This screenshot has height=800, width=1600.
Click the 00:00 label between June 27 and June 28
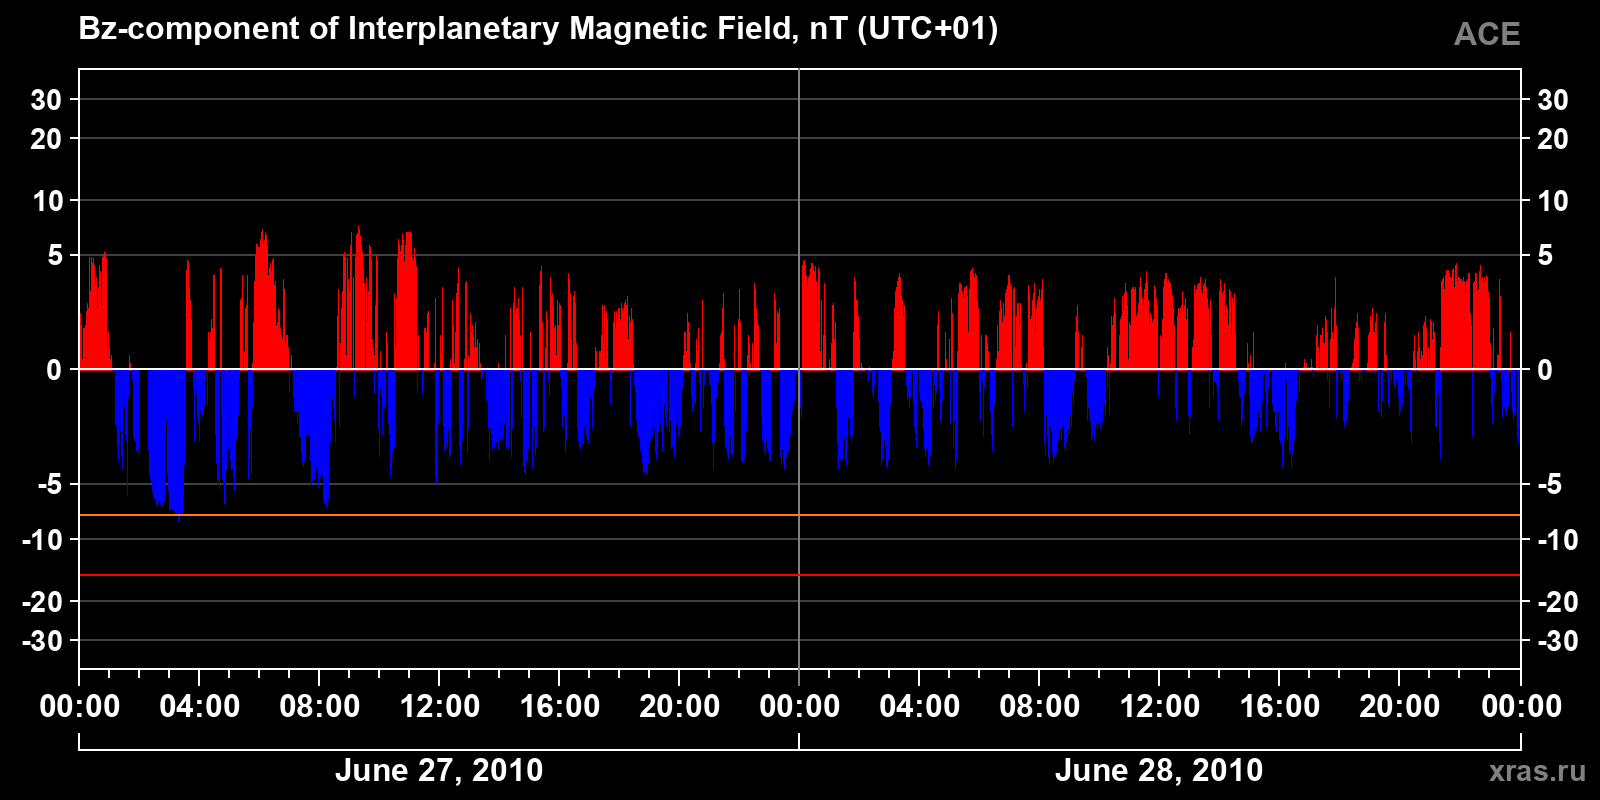point(800,706)
